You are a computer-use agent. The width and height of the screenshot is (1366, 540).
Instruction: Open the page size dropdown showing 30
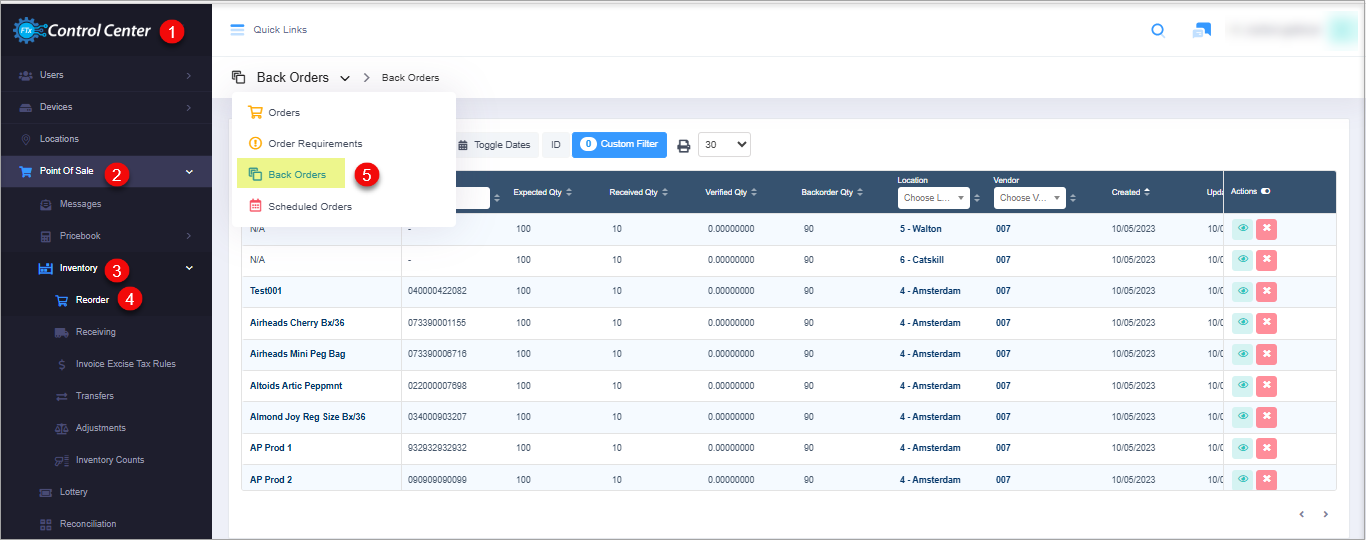(724, 145)
